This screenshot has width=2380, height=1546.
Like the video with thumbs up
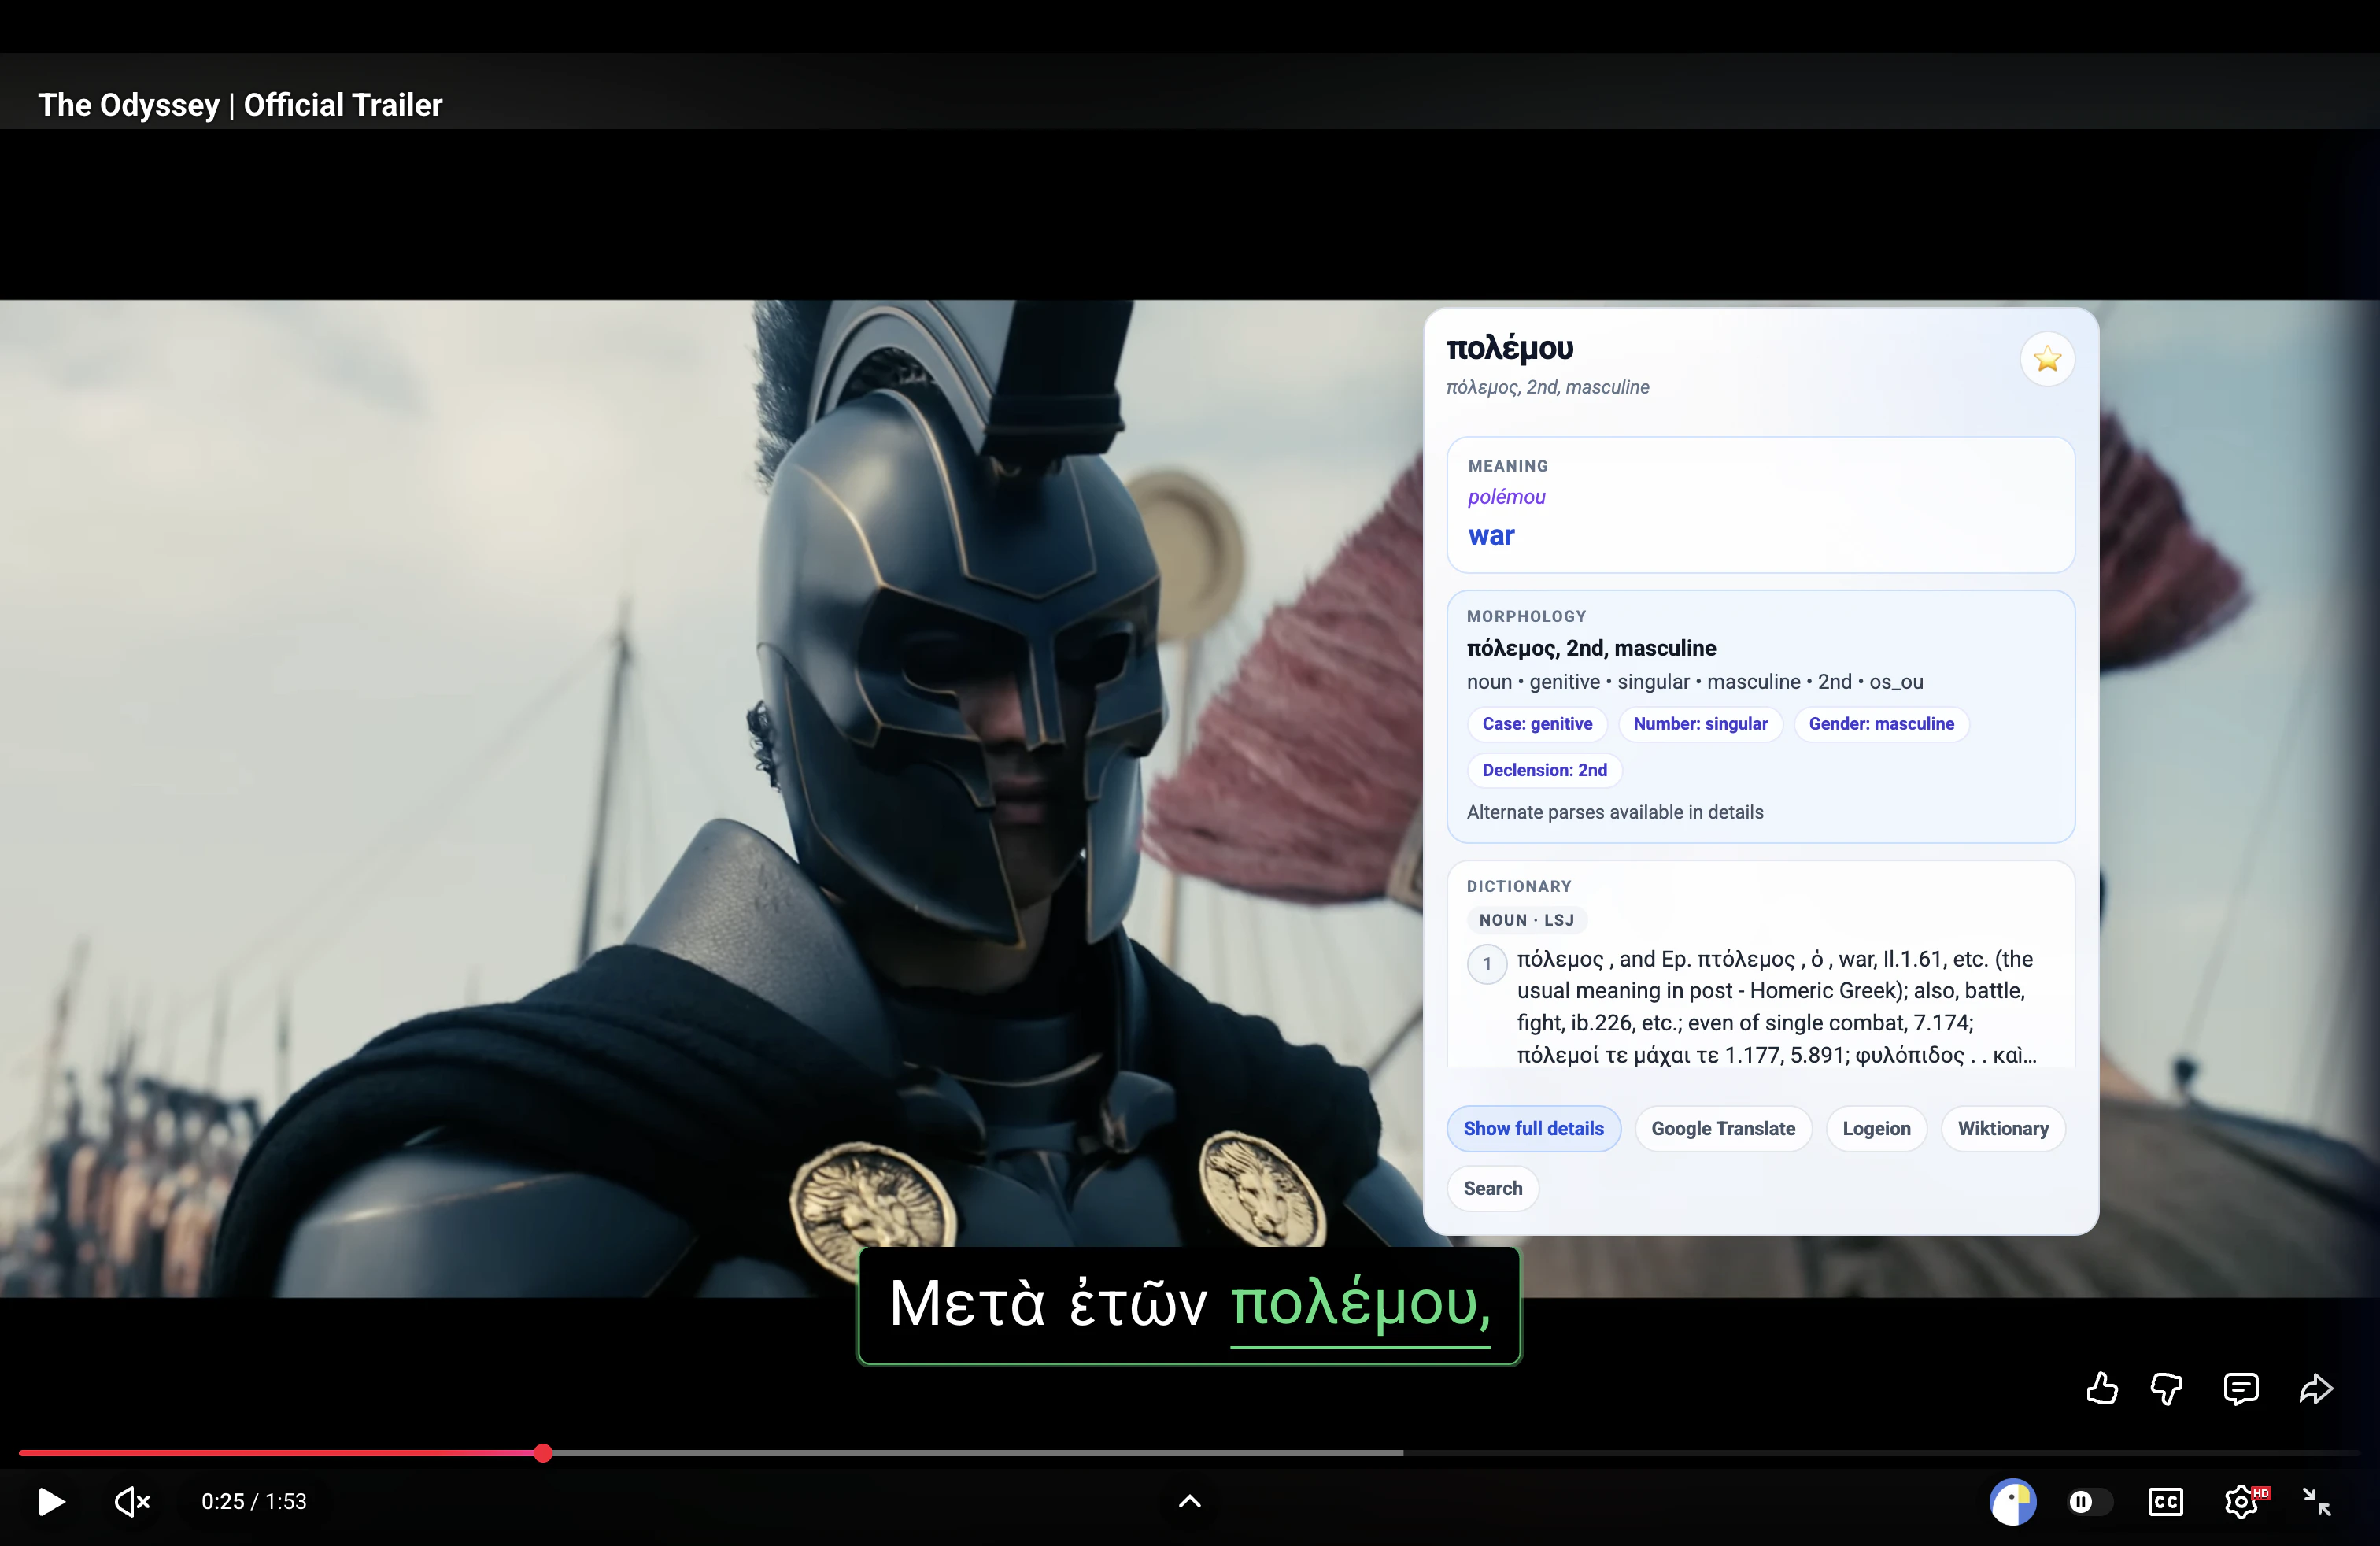pos(2101,1388)
